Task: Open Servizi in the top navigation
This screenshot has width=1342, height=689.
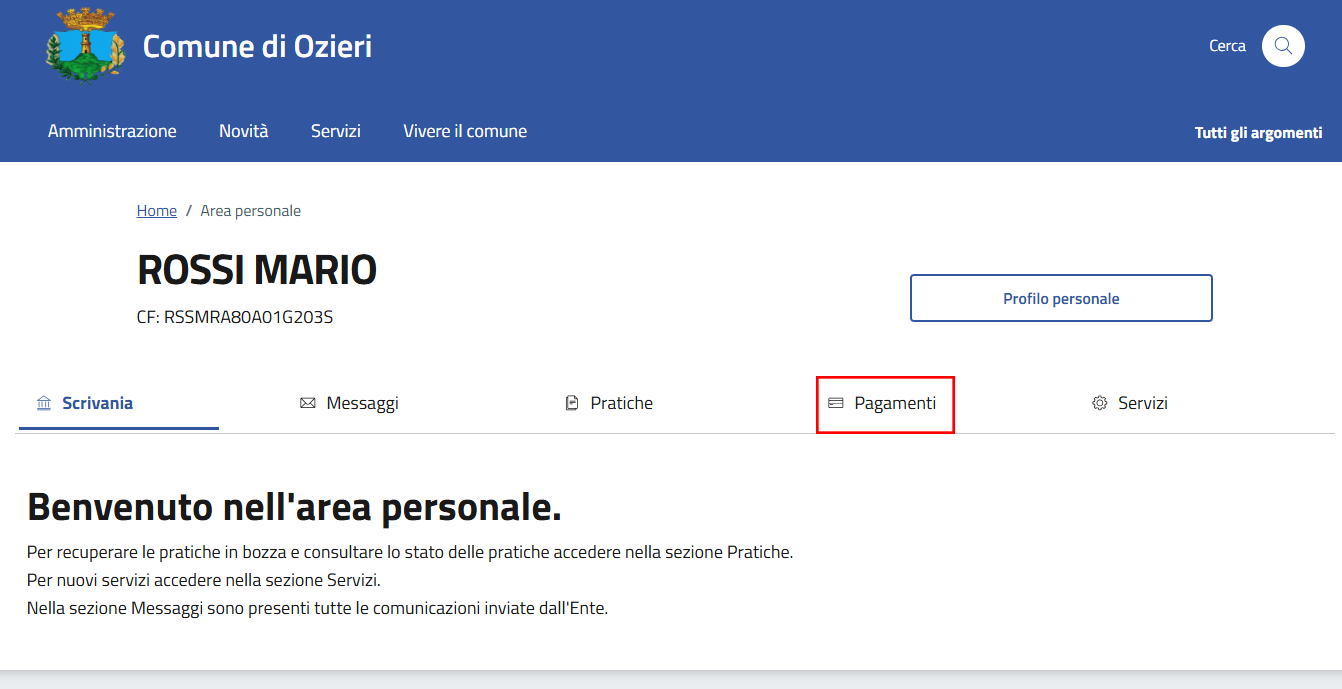Action: tap(336, 131)
